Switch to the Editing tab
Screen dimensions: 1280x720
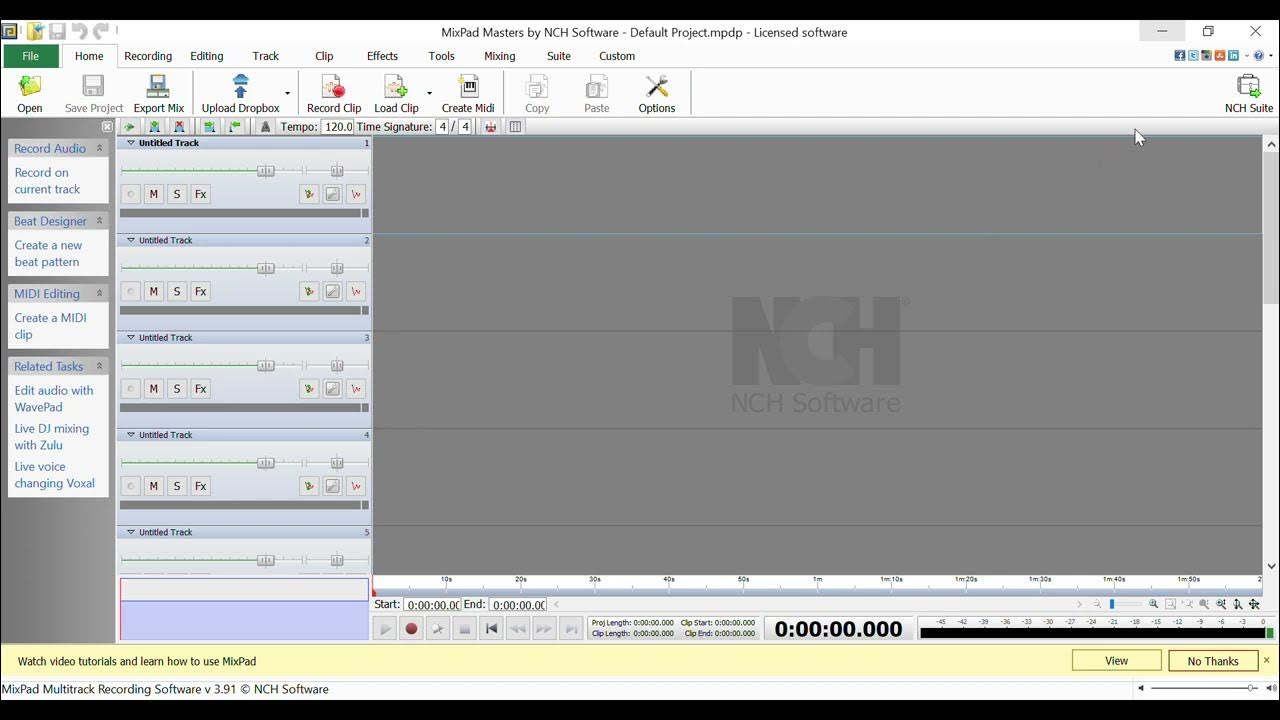pos(207,56)
